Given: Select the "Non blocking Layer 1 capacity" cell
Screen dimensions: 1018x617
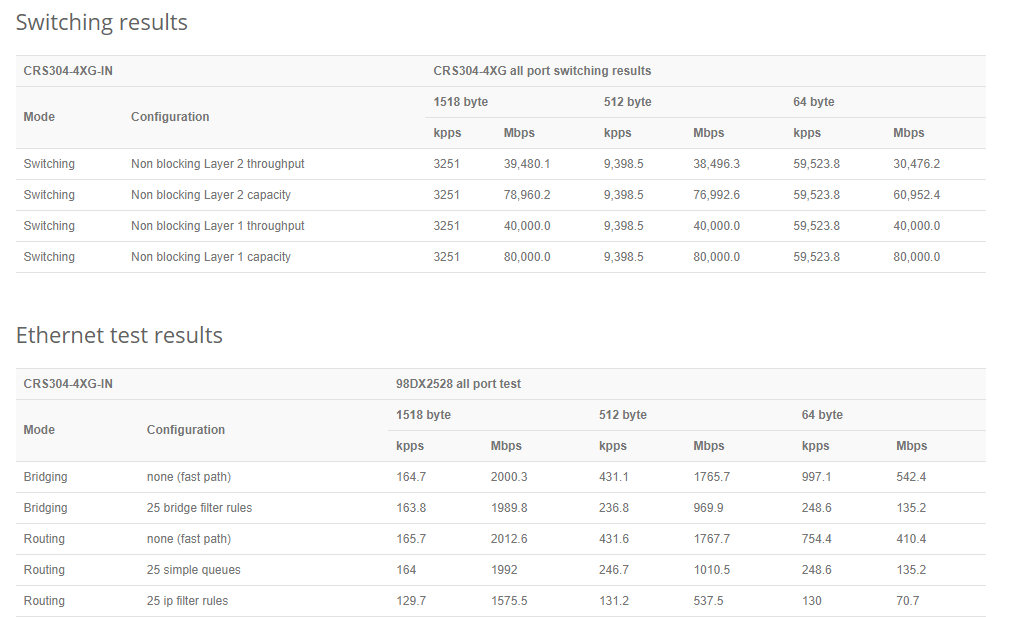Looking at the screenshot, I should pyautogui.click(x=210, y=257).
